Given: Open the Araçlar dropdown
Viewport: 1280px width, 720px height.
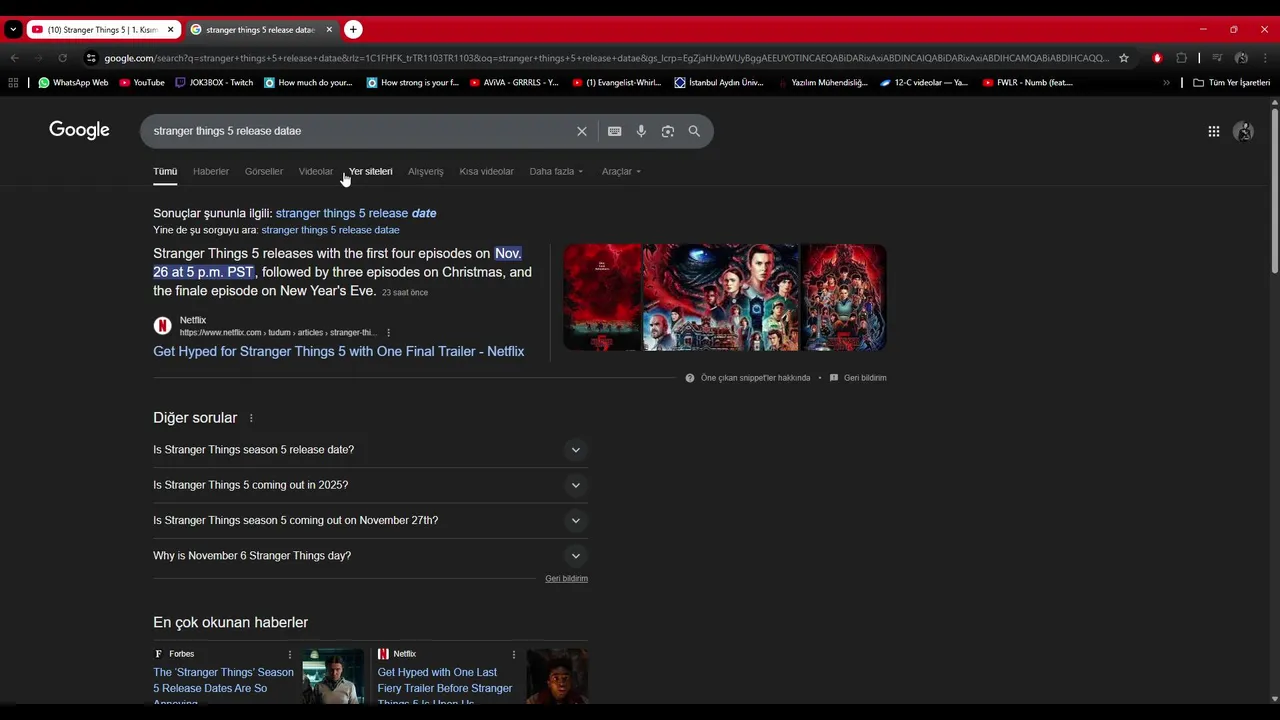Looking at the screenshot, I should [621, 172].
